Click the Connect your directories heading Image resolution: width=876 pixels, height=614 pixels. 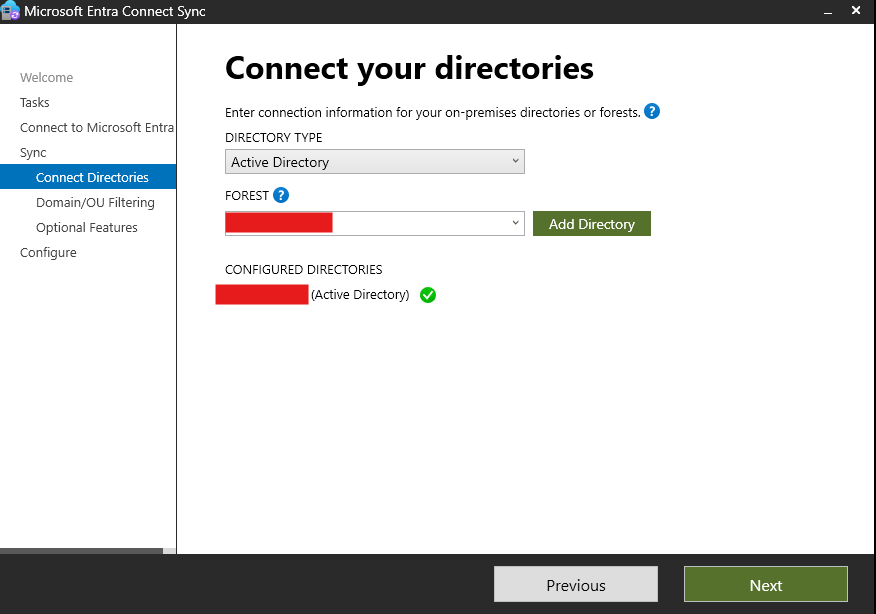(409, 69)
